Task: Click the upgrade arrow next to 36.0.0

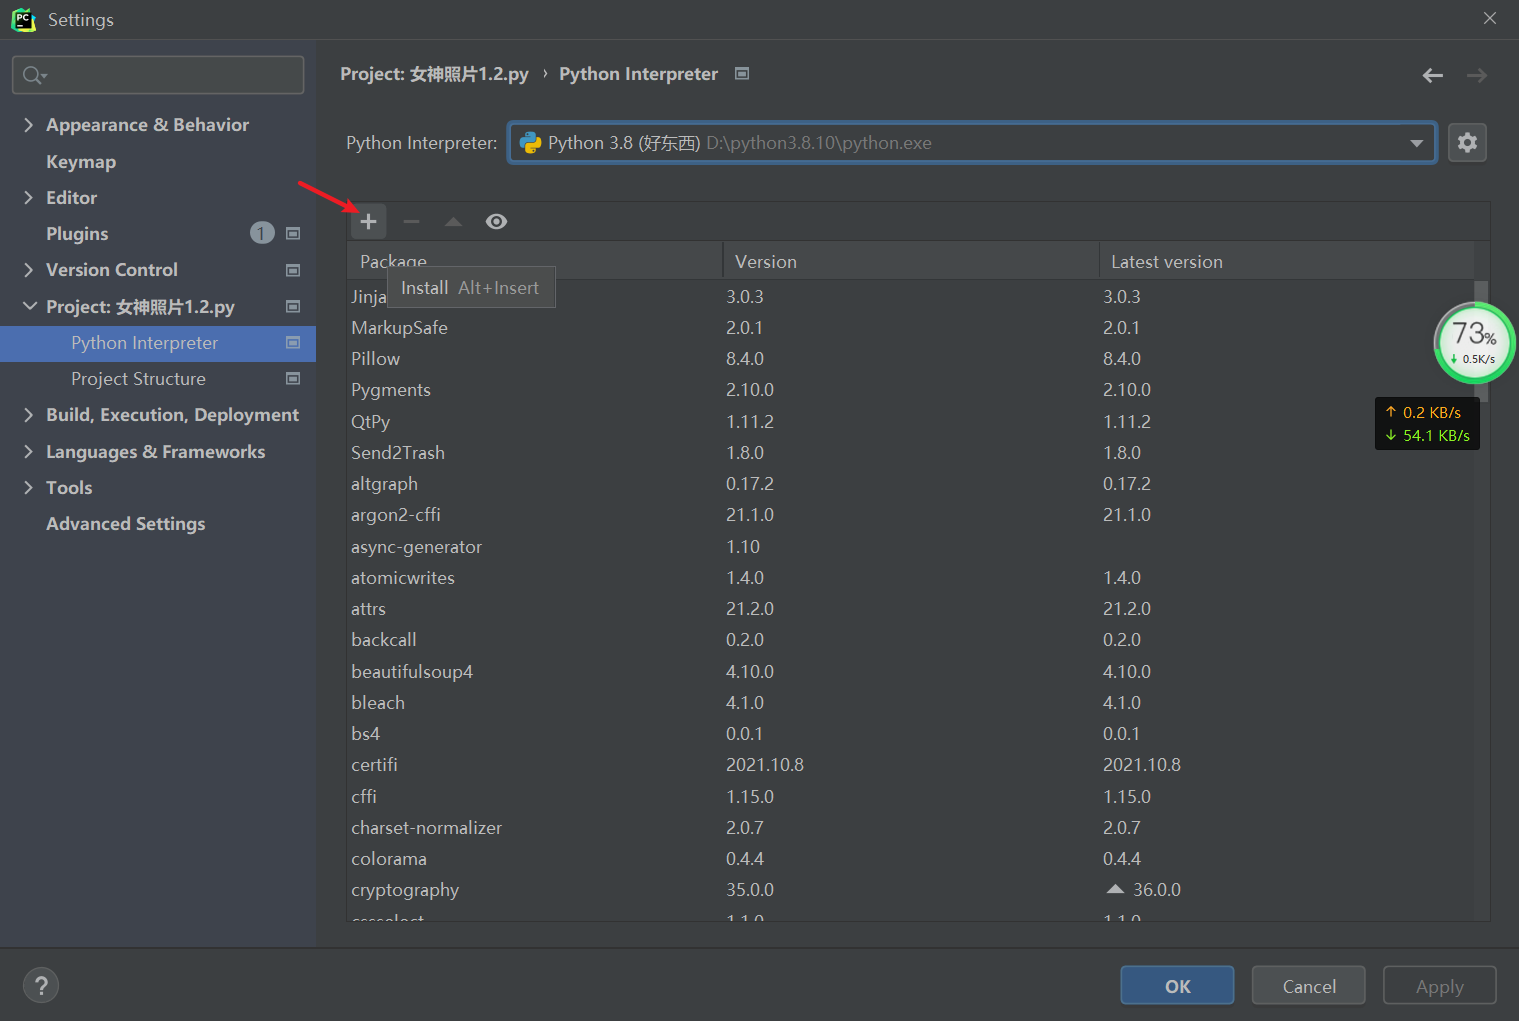Action: [1115, 889]
